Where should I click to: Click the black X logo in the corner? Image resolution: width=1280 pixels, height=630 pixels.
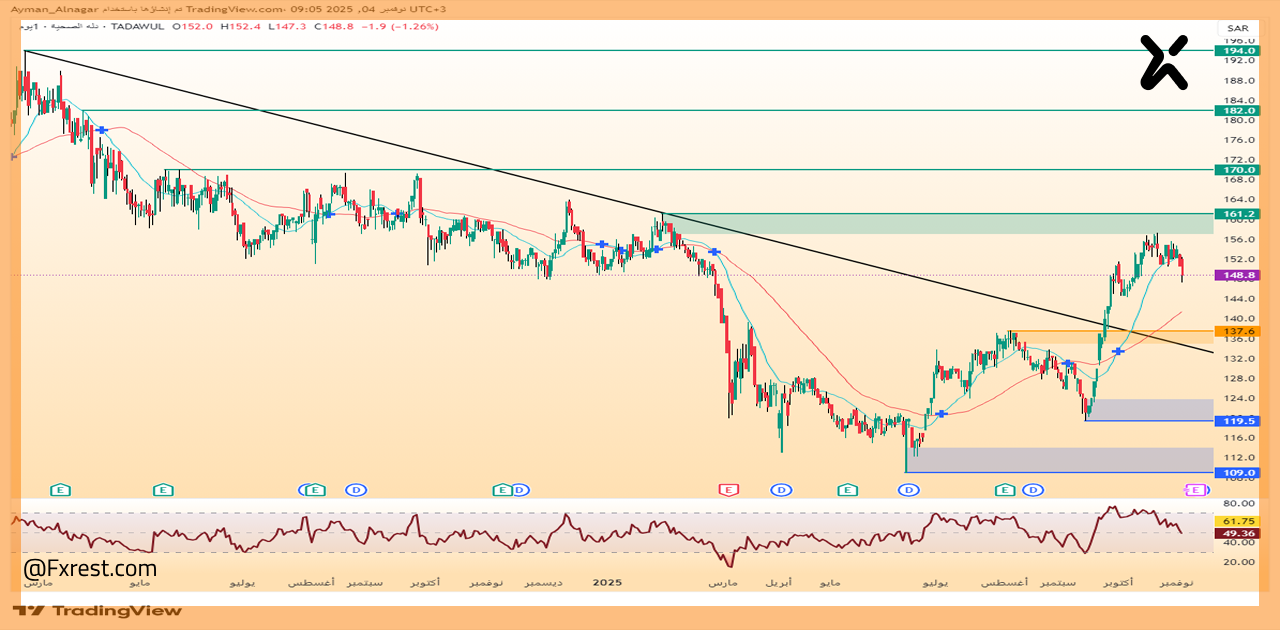click(x=1164, y=62)
